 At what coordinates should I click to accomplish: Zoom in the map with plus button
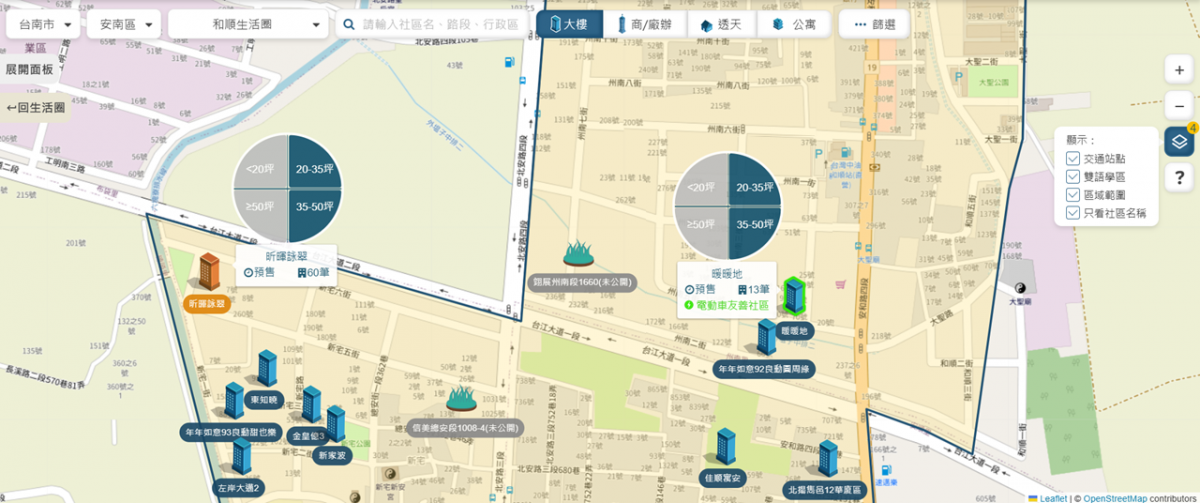1180,68
